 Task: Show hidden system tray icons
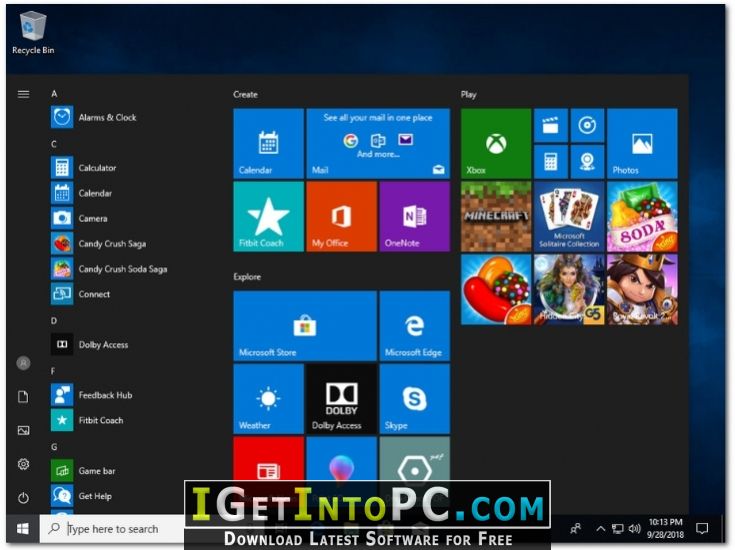(x=600, y=529)
